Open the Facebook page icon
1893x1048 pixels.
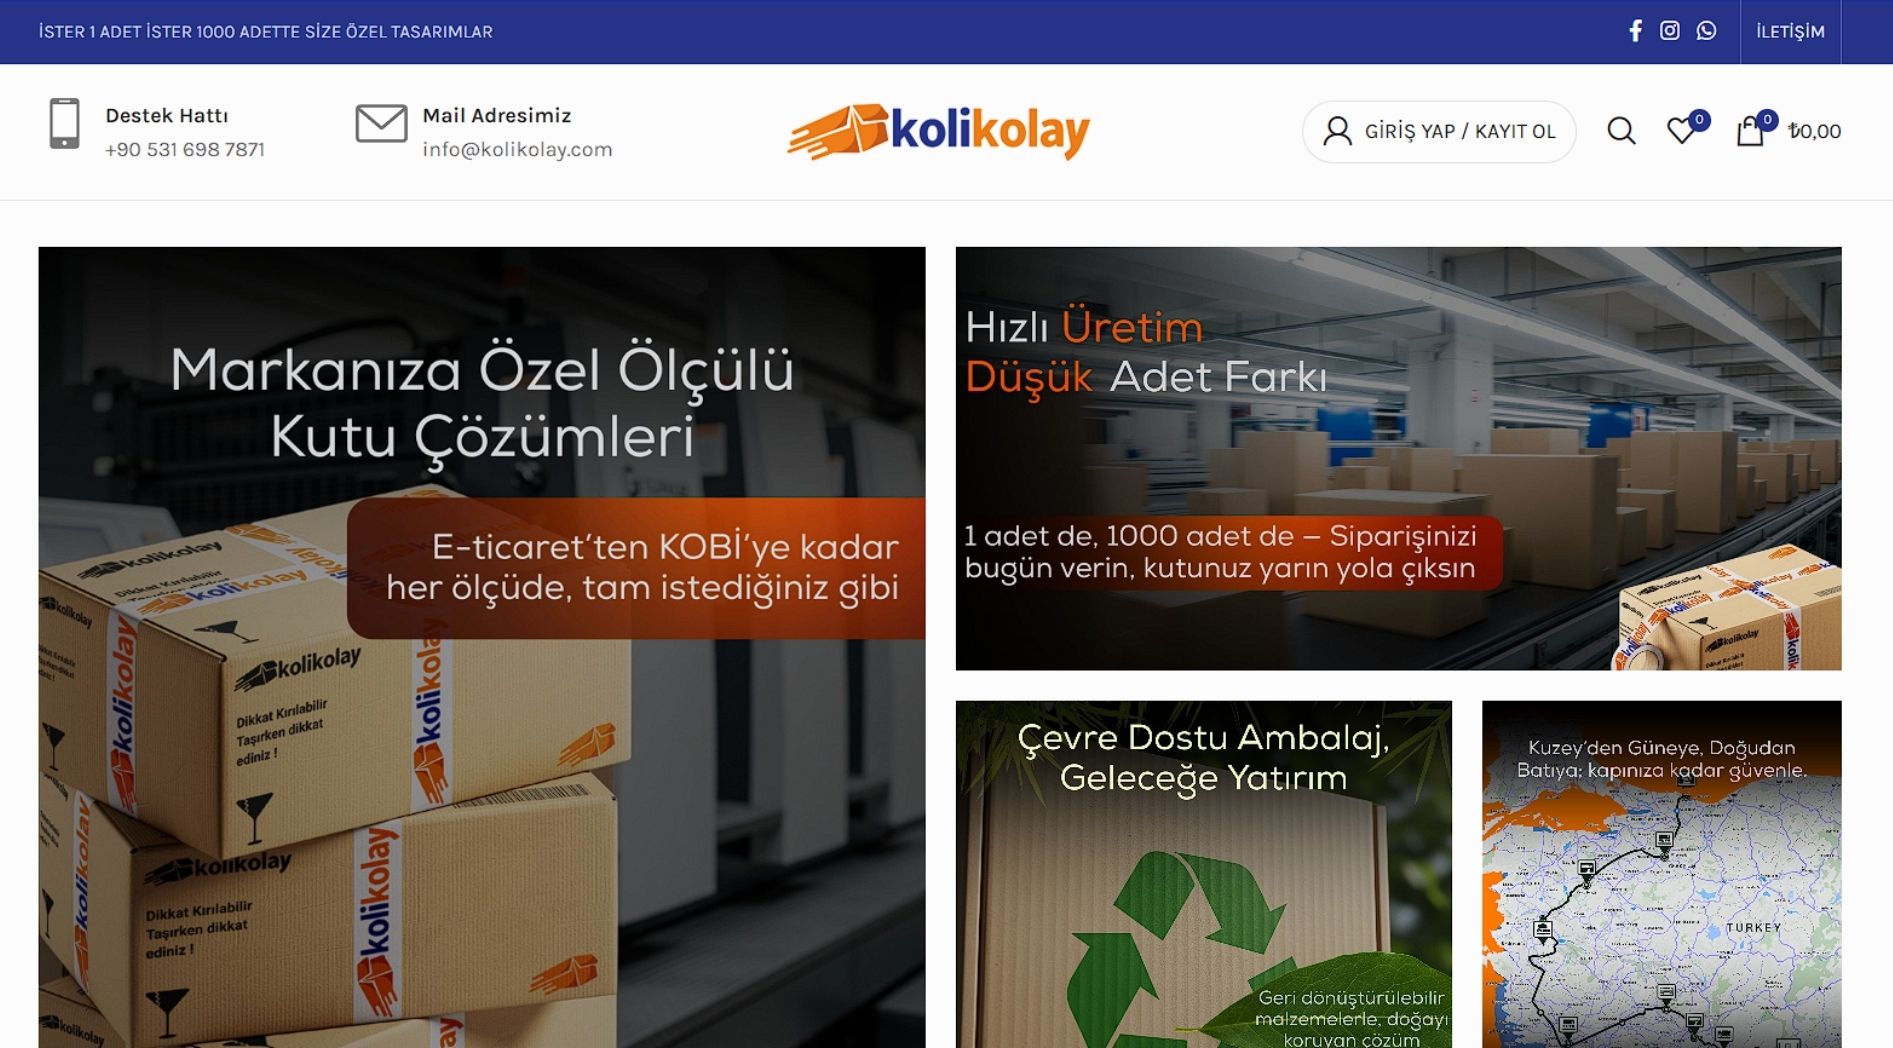[x=1635, y=31]
